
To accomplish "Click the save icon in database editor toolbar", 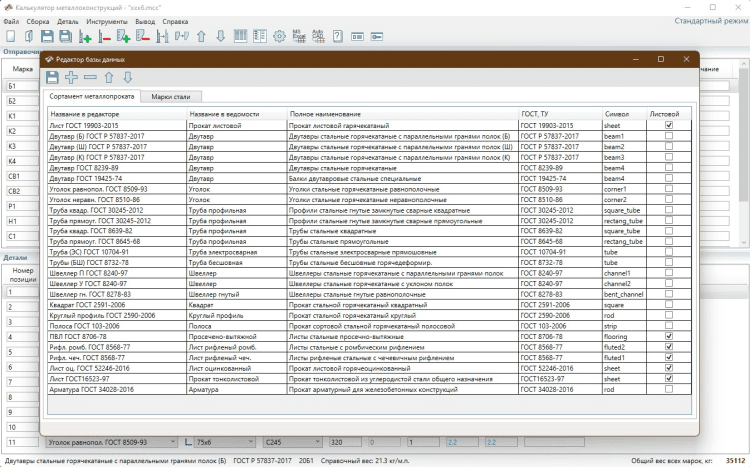I will click(x=52, y=77).
